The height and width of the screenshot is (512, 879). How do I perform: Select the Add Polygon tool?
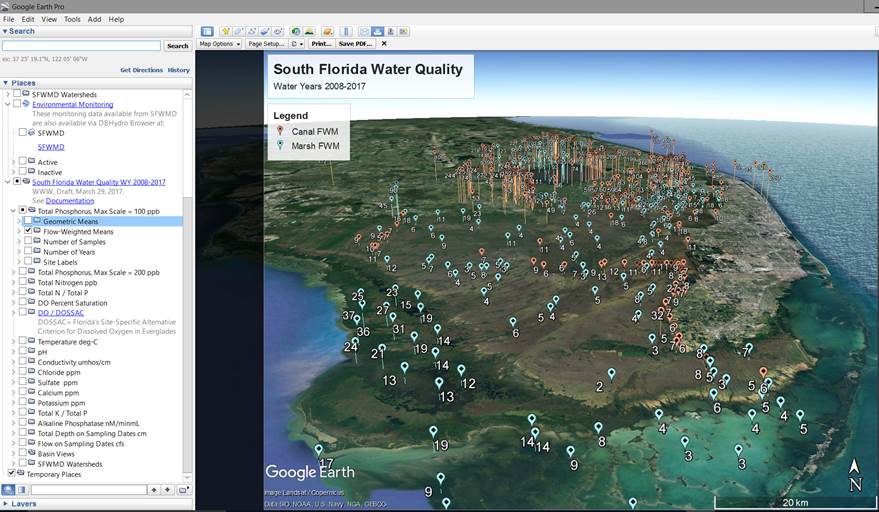239,31
